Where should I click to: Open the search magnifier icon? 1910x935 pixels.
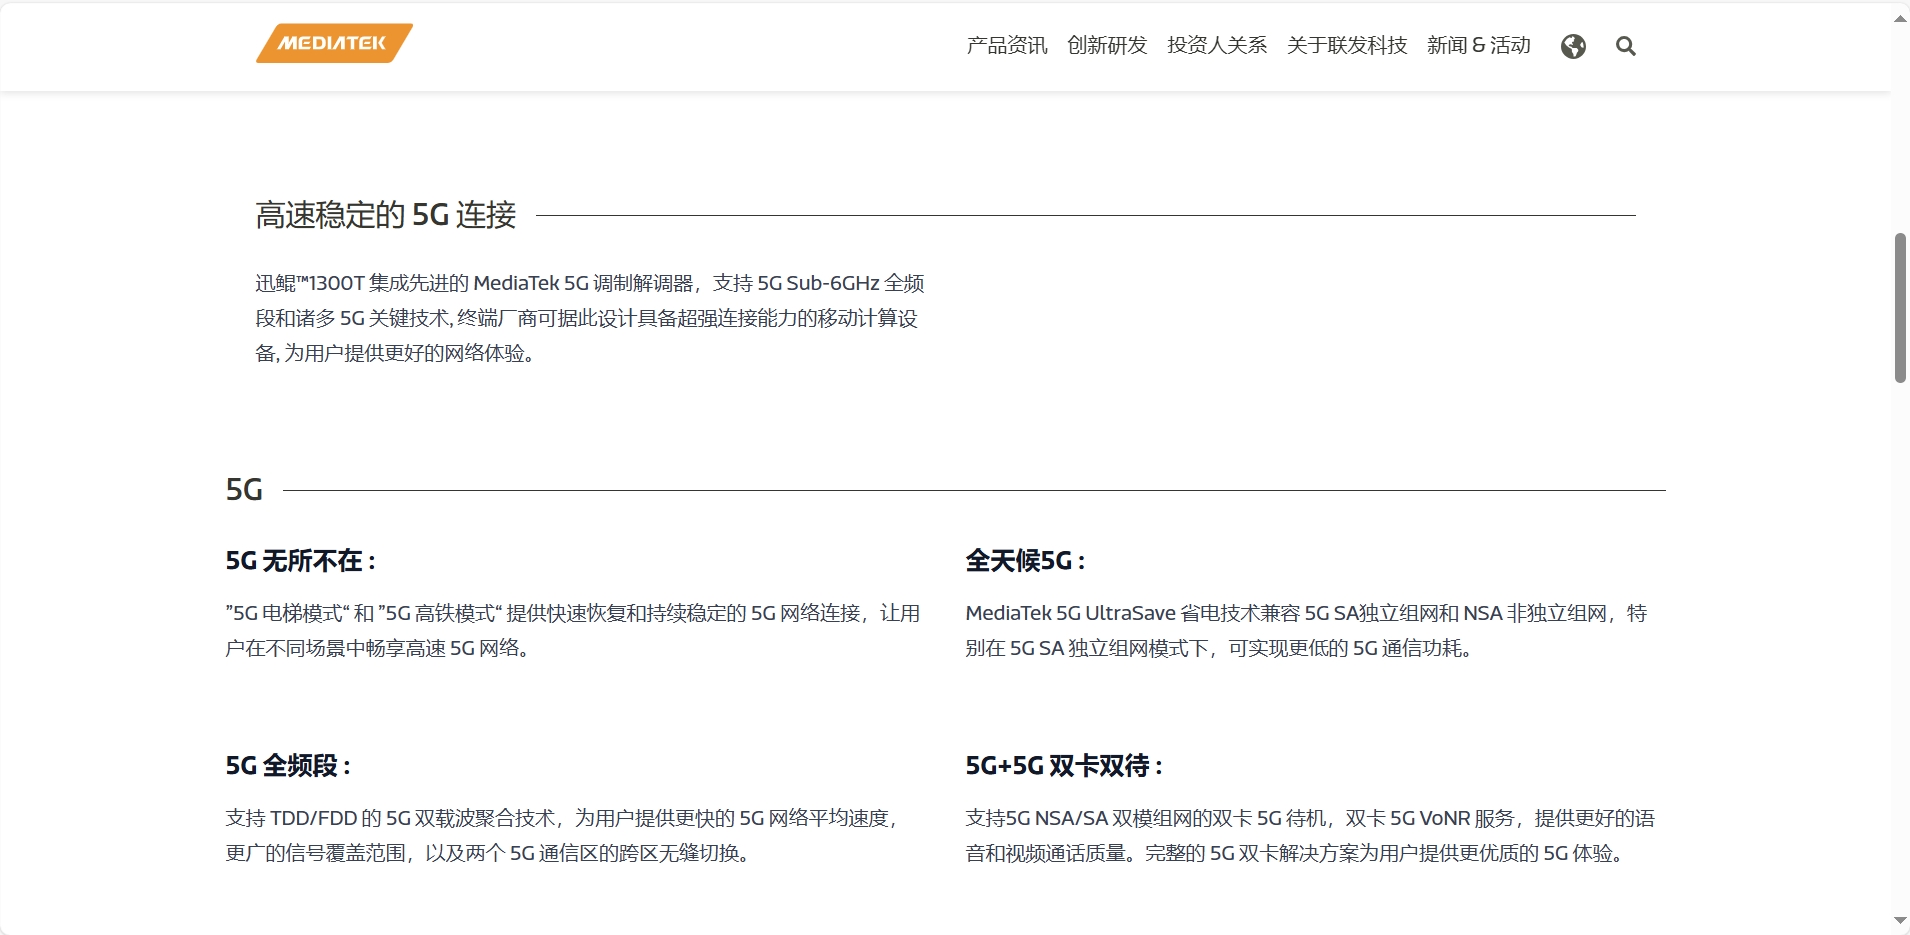point(1626,46)
